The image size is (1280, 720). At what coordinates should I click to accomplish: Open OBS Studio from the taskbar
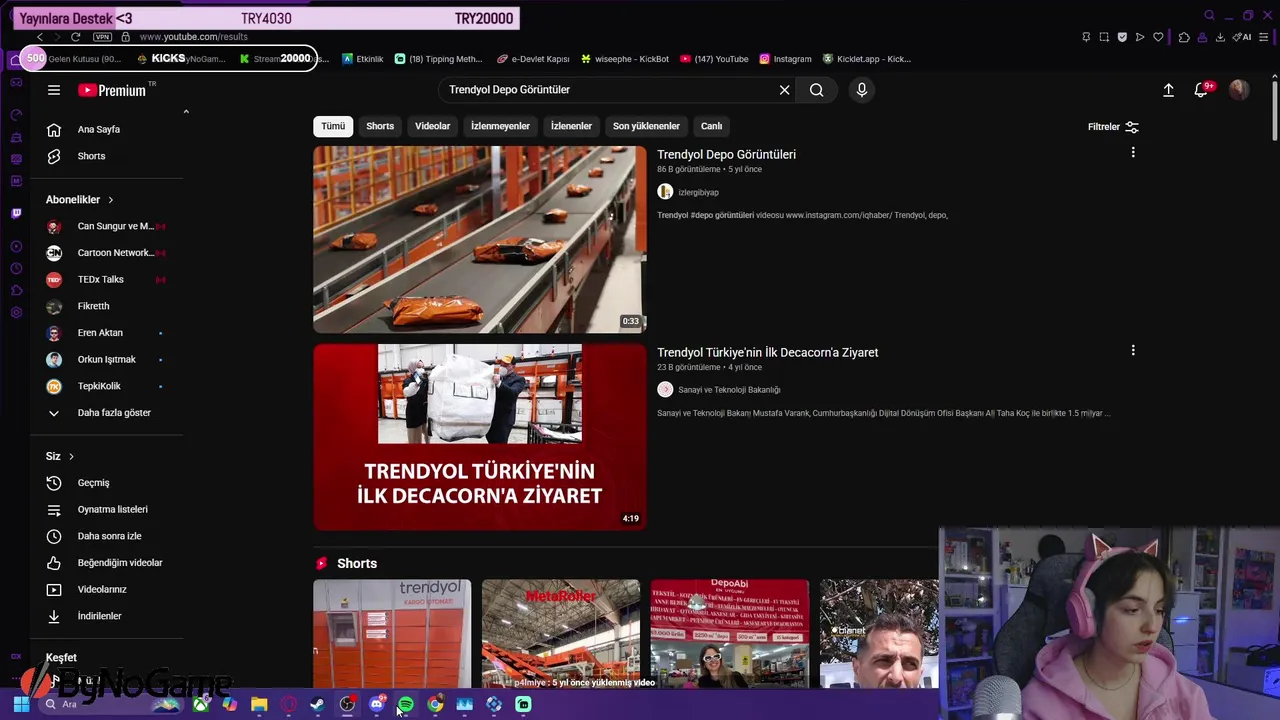(347, 705)
